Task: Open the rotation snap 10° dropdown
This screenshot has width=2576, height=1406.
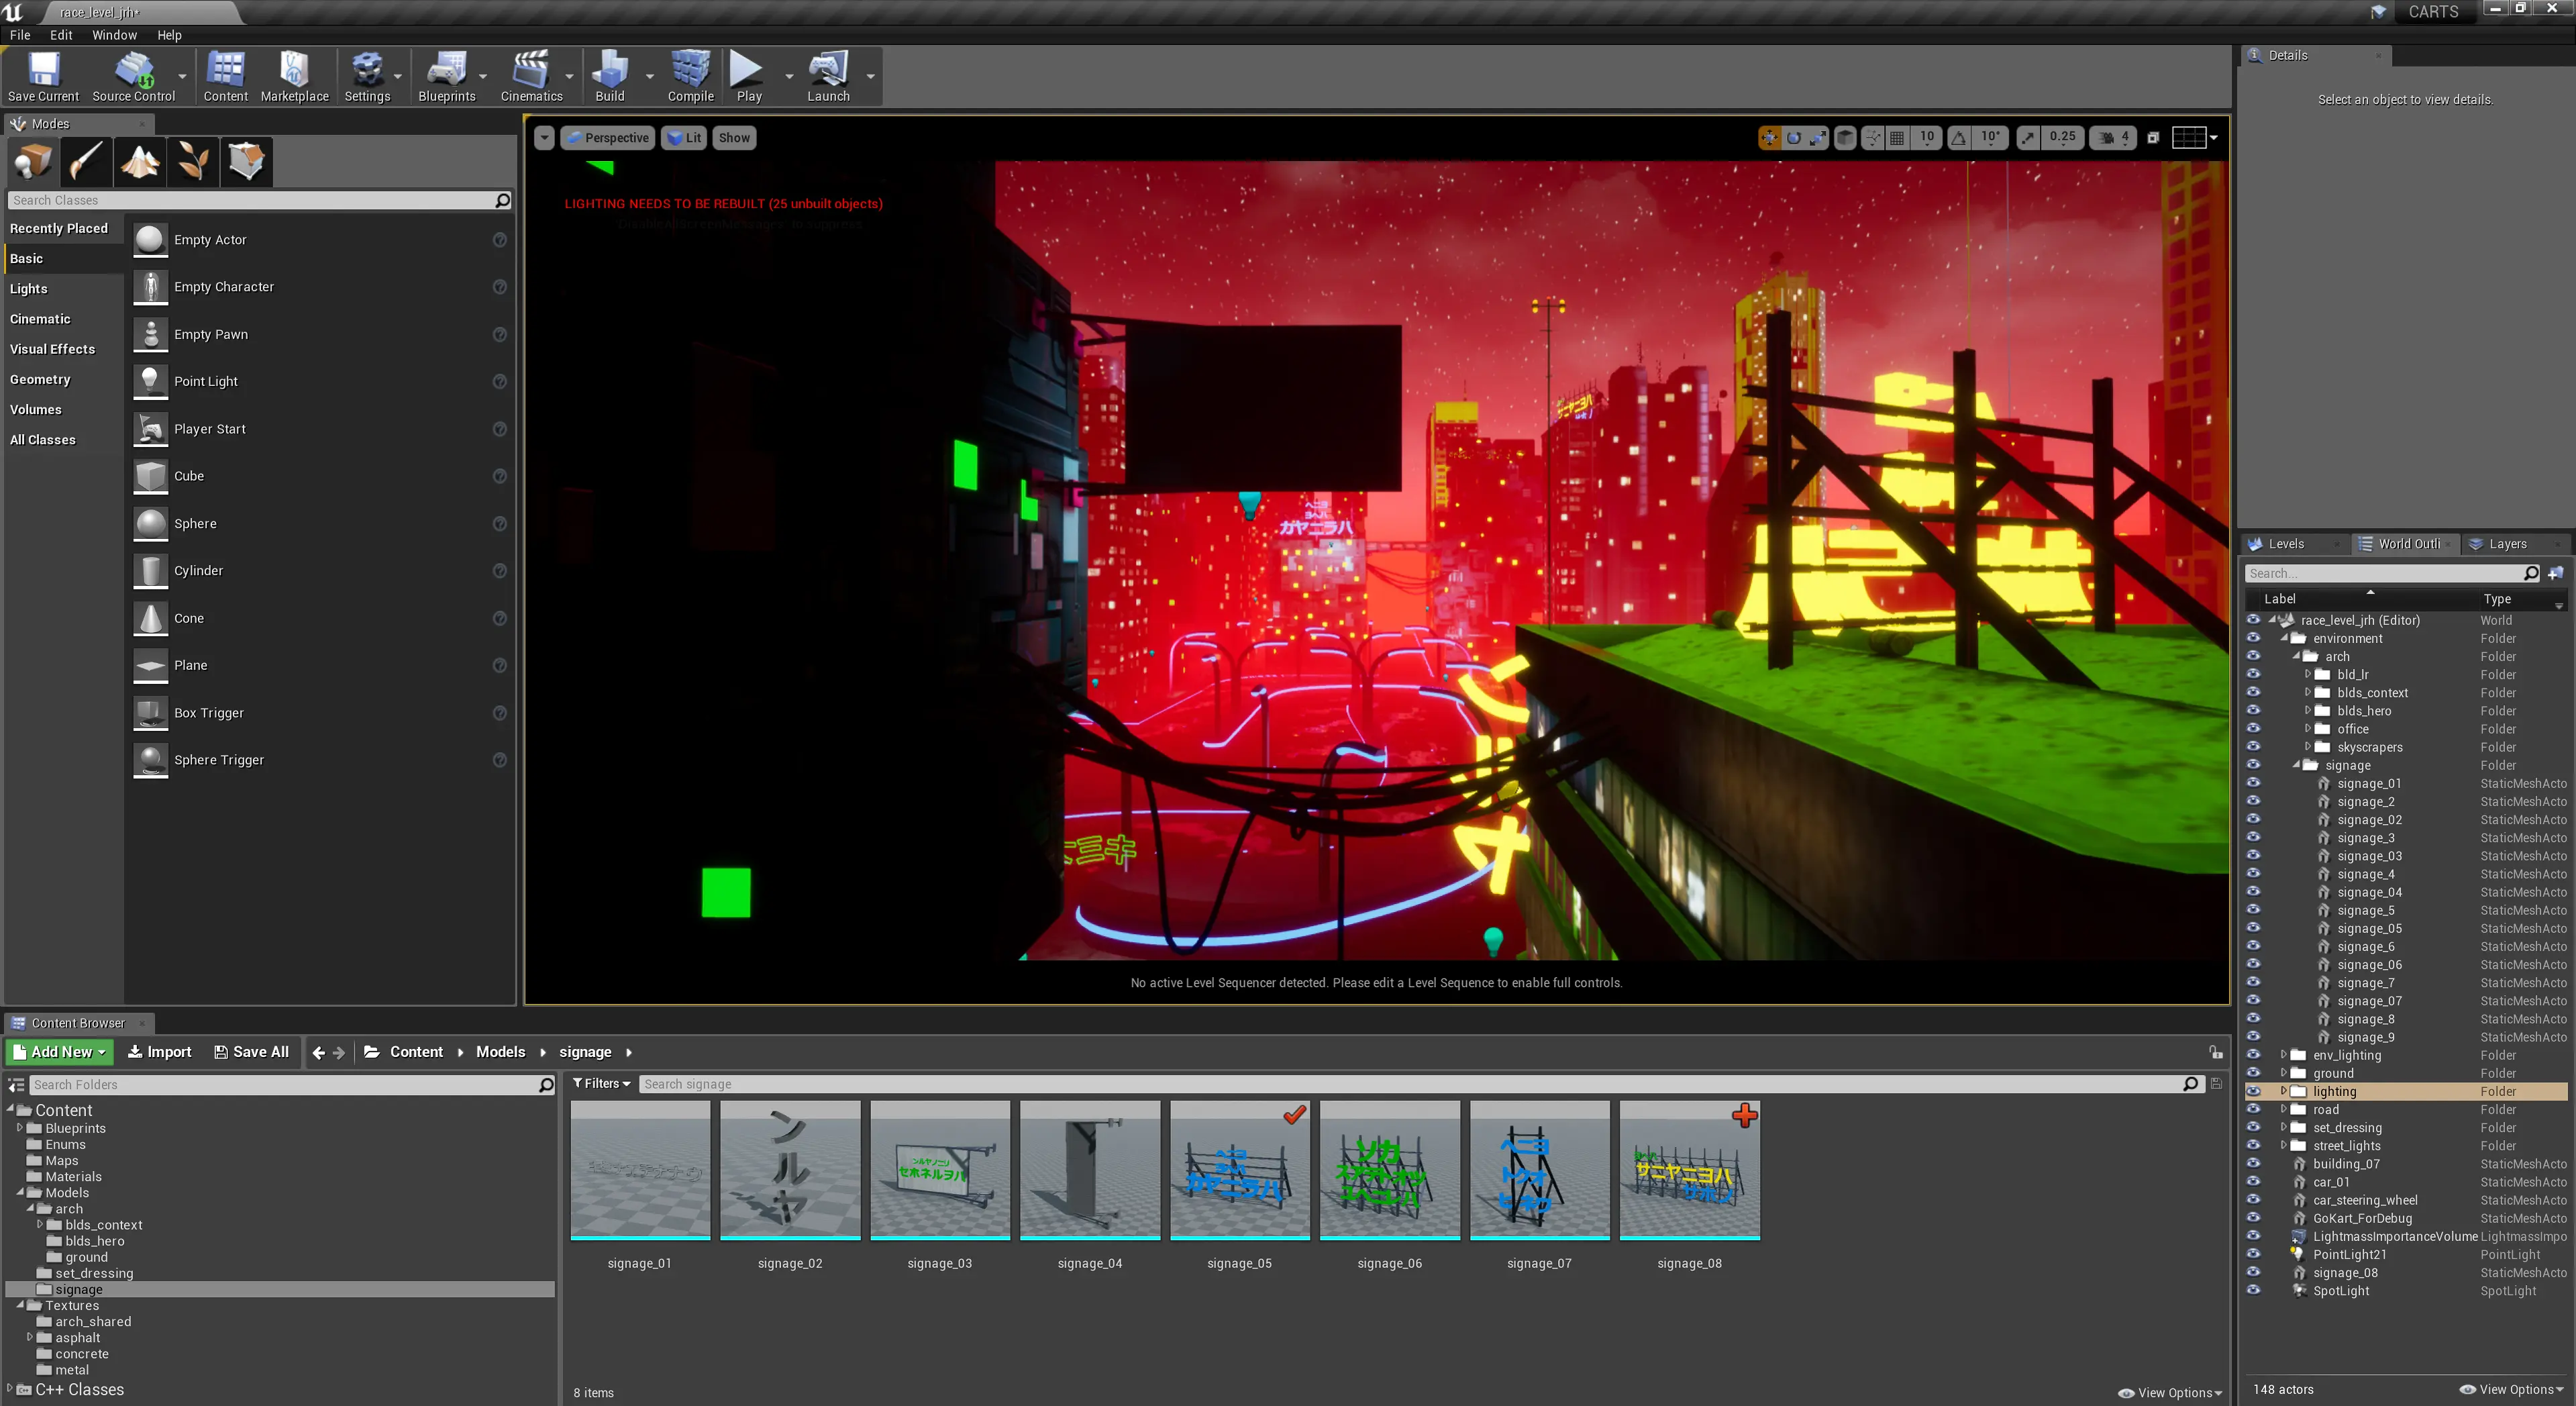Action: click(1991, 137)
